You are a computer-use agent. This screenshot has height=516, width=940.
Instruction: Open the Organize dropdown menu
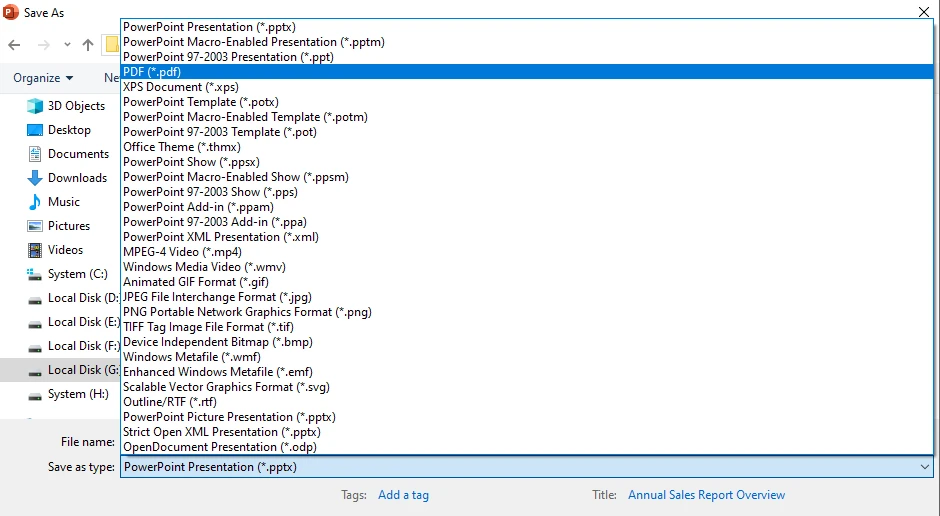[43, 78]
